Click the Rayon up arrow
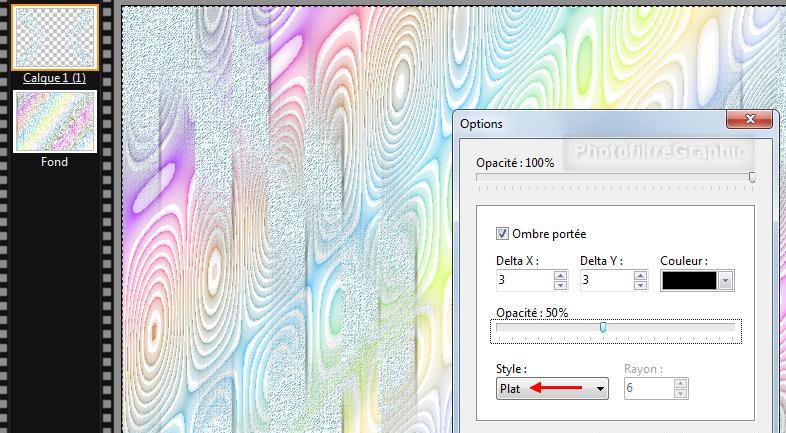This screenshot has height=433, width=786. point(681,383)
